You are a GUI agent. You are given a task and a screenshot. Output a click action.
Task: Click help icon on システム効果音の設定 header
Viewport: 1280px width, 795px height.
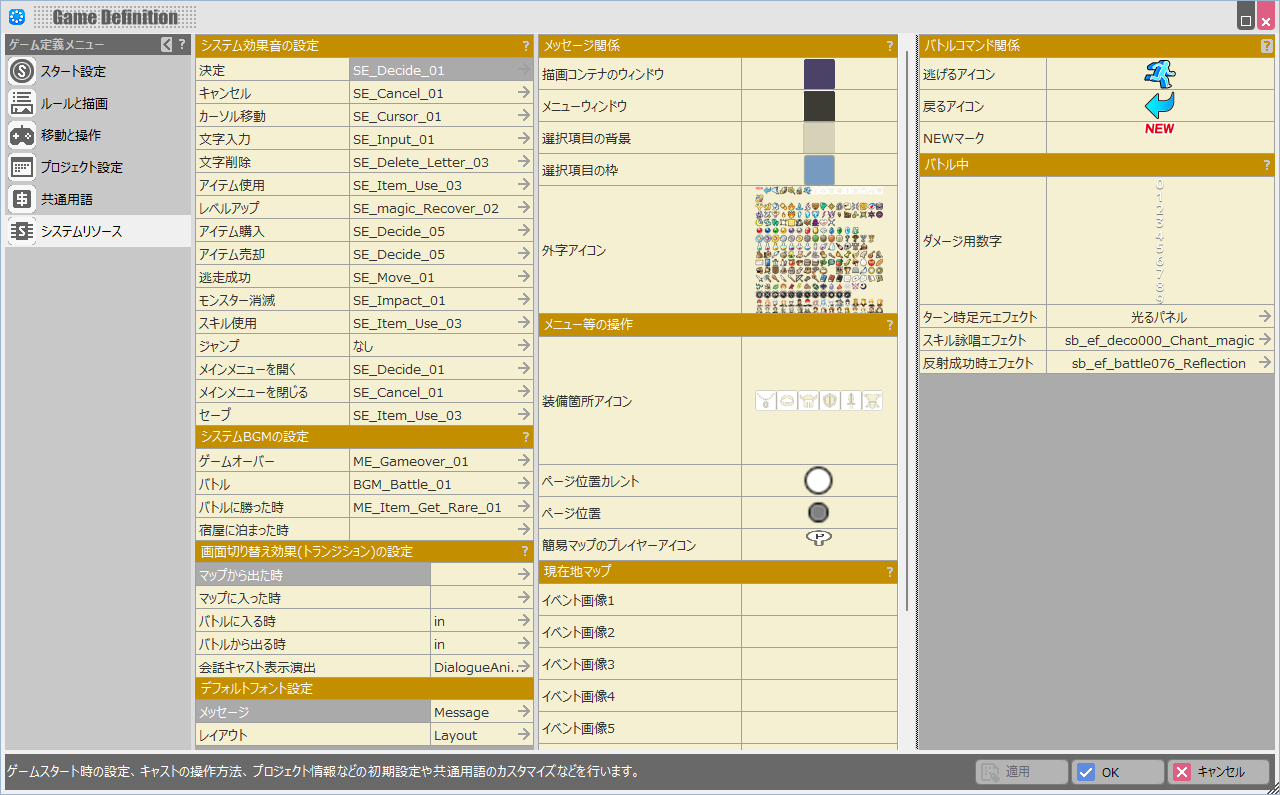click(x=525, y=46)
